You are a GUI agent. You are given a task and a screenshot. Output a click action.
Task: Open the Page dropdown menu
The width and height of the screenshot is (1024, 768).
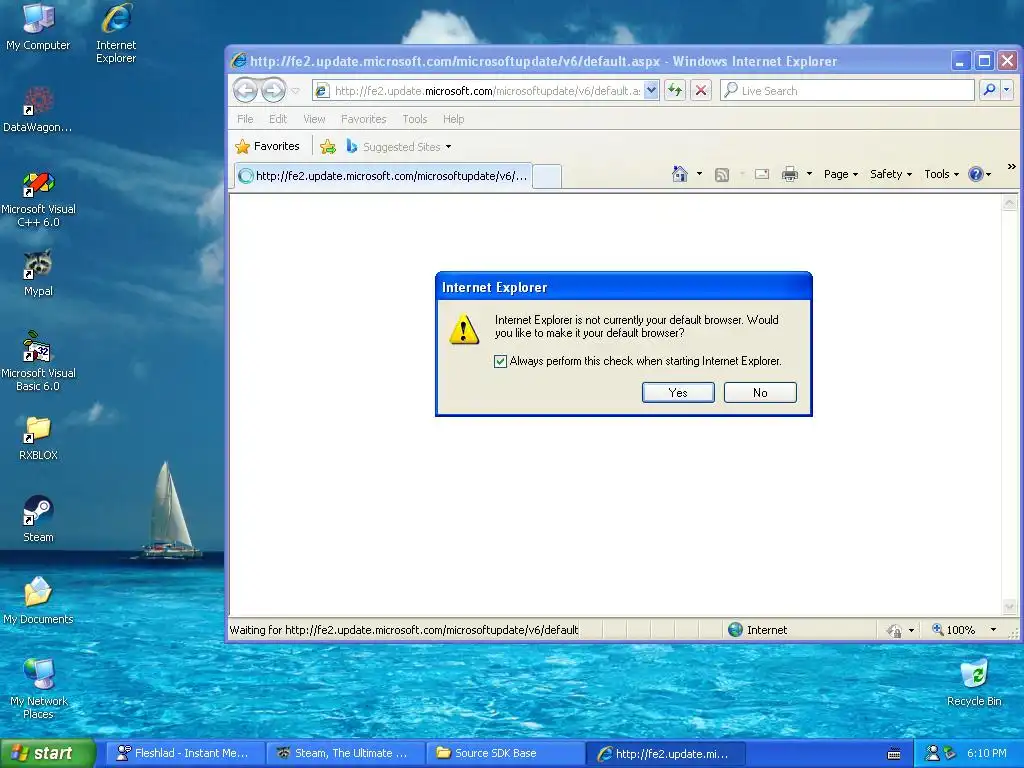coord(841,174)
